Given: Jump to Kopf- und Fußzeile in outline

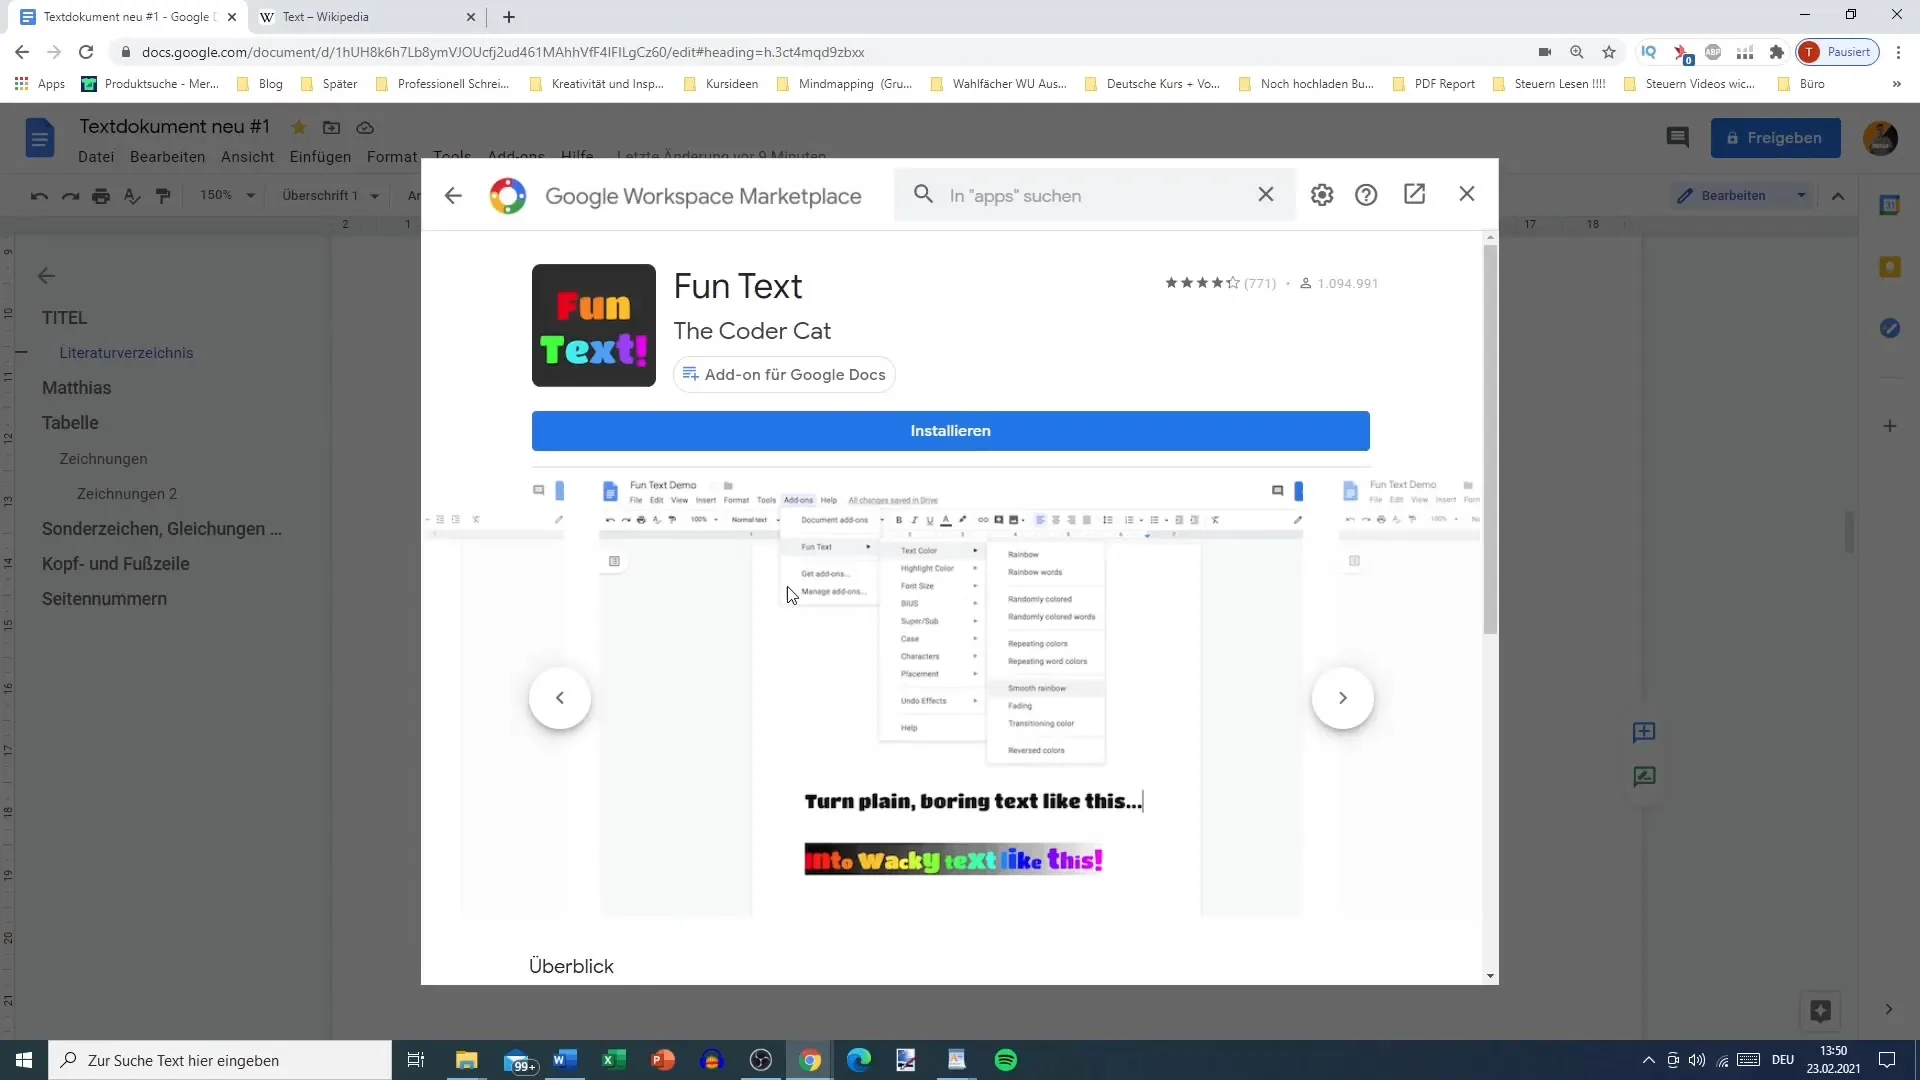Looking at the screenshot, I should point(115,564).
